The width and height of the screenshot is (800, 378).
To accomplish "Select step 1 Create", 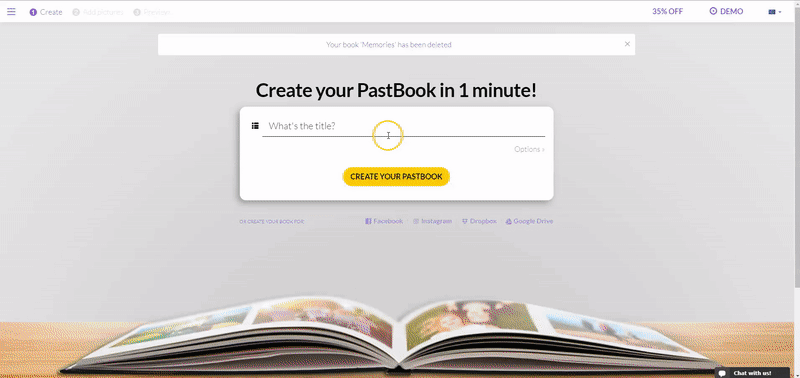I will coord(46,12).
